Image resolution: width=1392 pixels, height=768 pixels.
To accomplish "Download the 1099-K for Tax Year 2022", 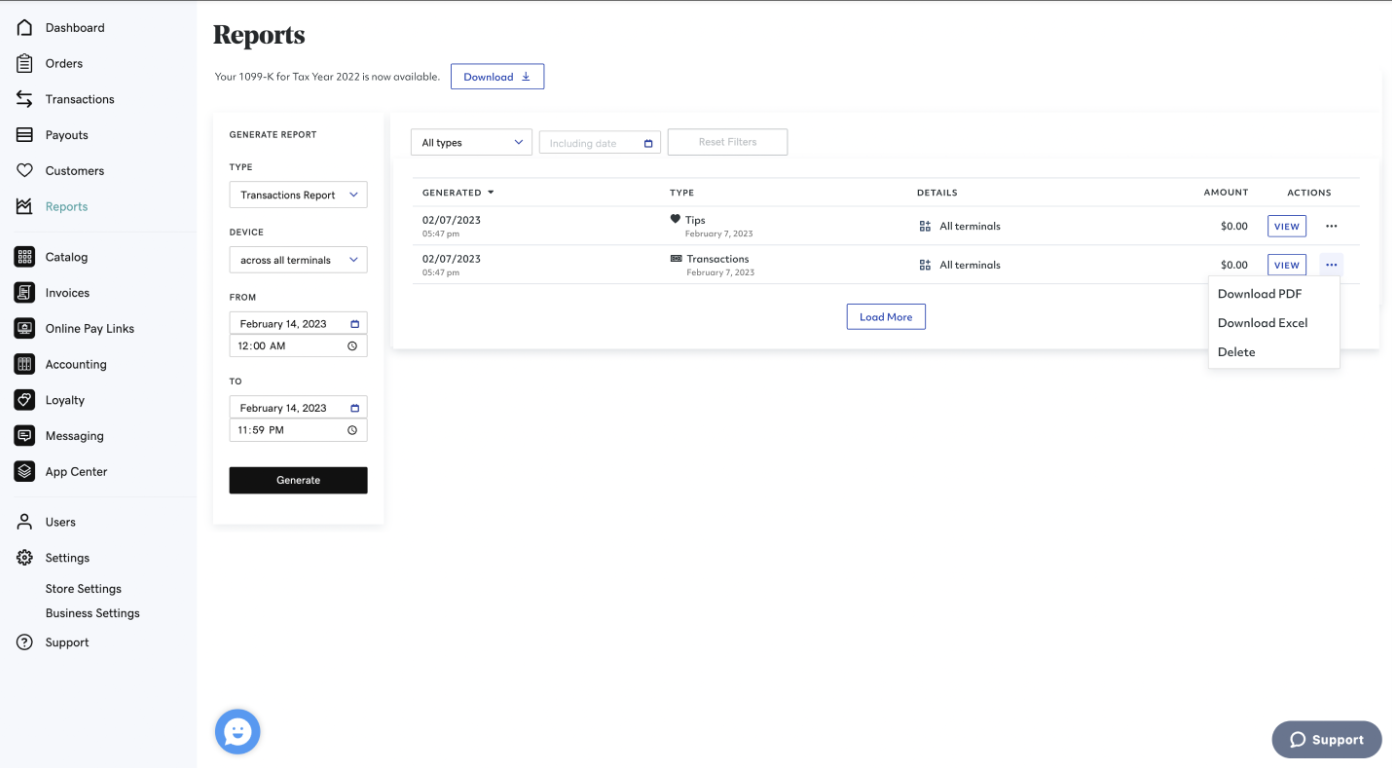I will tap(497, 76).
